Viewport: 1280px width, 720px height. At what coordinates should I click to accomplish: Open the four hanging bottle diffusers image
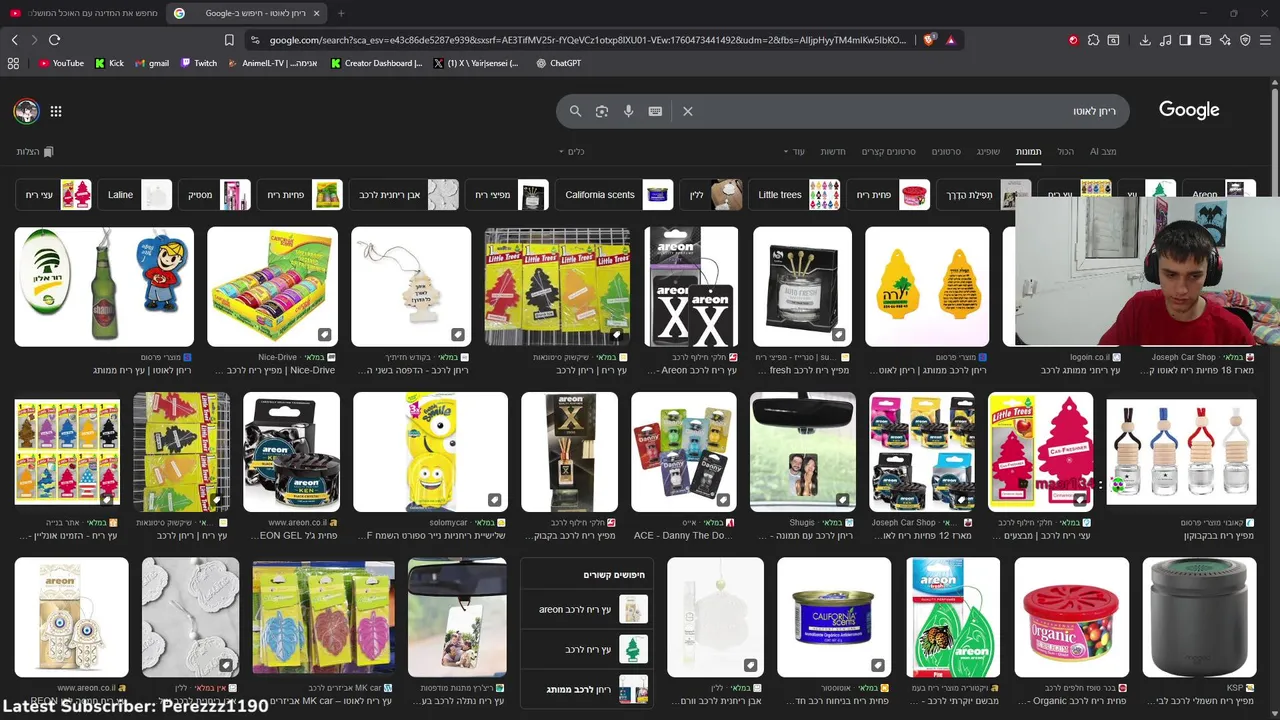1181,452
